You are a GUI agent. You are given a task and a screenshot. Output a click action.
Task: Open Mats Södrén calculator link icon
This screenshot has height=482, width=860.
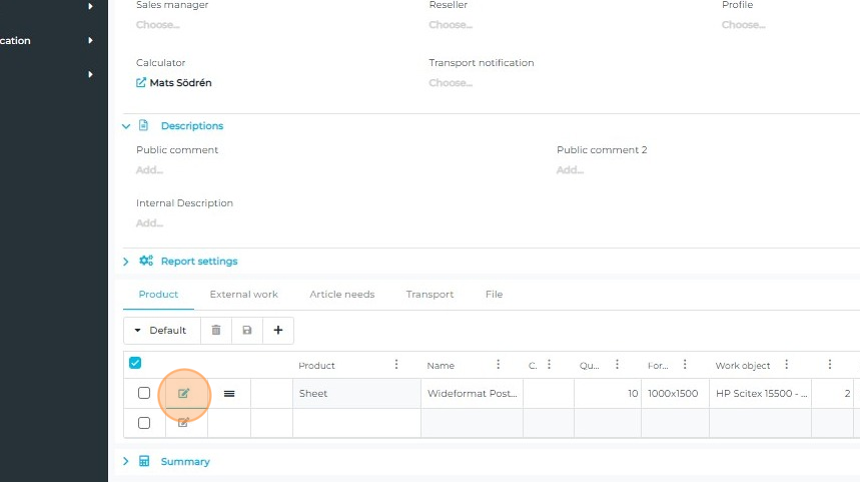[141, 83]
